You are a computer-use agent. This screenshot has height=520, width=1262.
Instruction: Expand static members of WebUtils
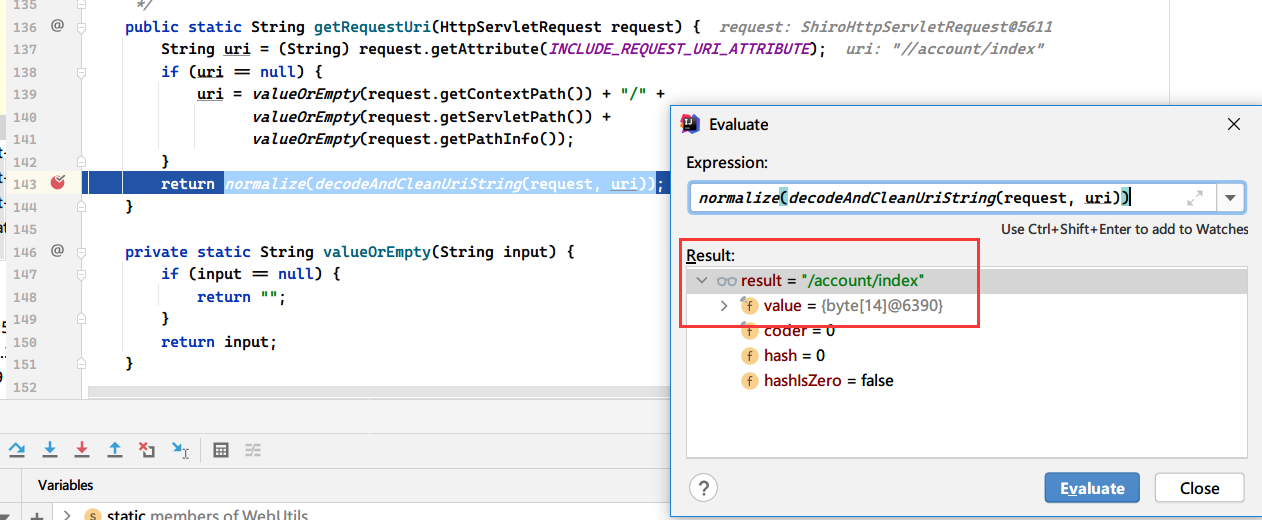(67, 516)
